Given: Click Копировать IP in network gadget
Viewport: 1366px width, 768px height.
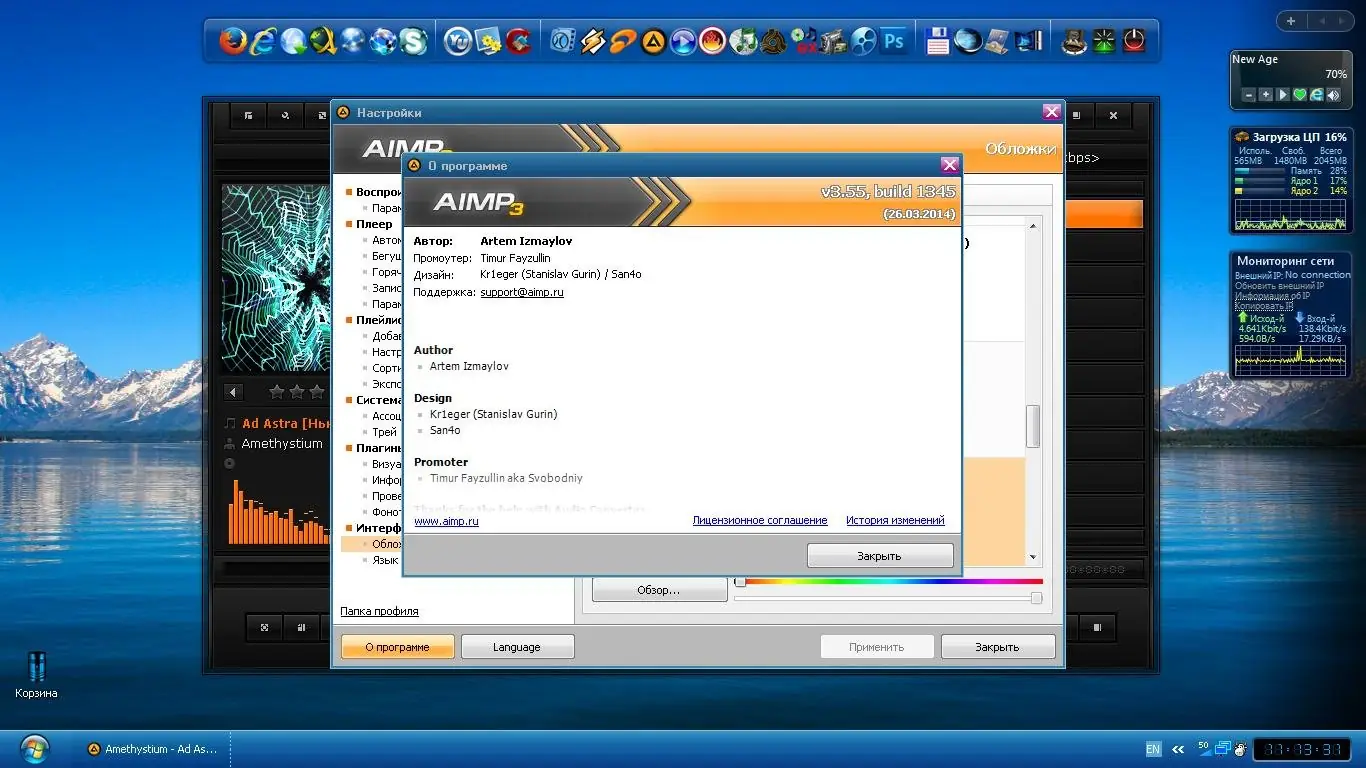Looking at the screenshot, I should click(1264, 306).
